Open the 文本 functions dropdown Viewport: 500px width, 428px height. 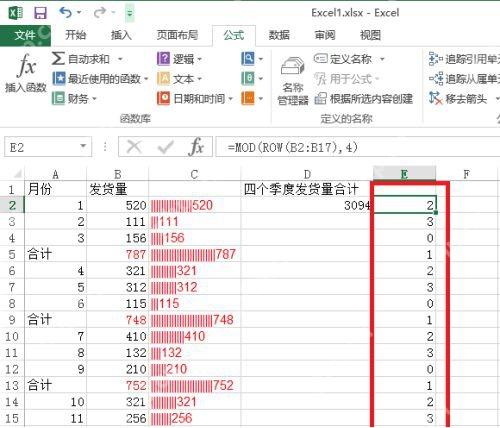point(180,79)
